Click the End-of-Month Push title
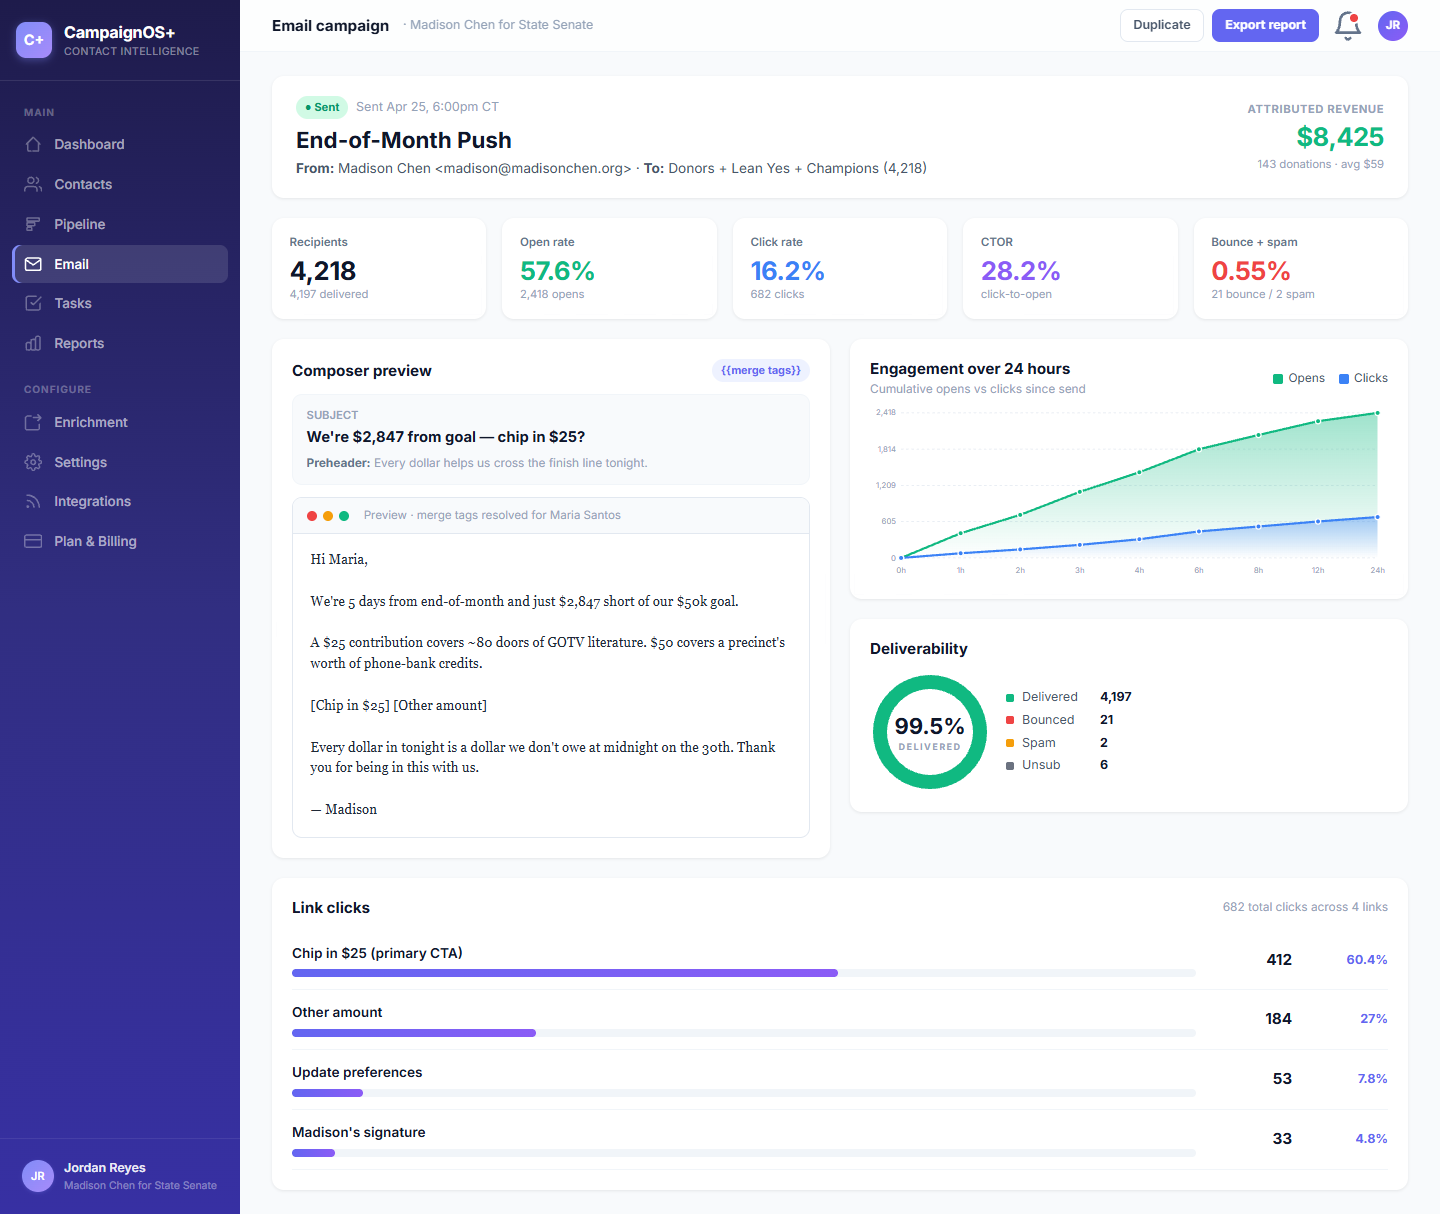The image size is (1440, 1214). tap(403, 140)
